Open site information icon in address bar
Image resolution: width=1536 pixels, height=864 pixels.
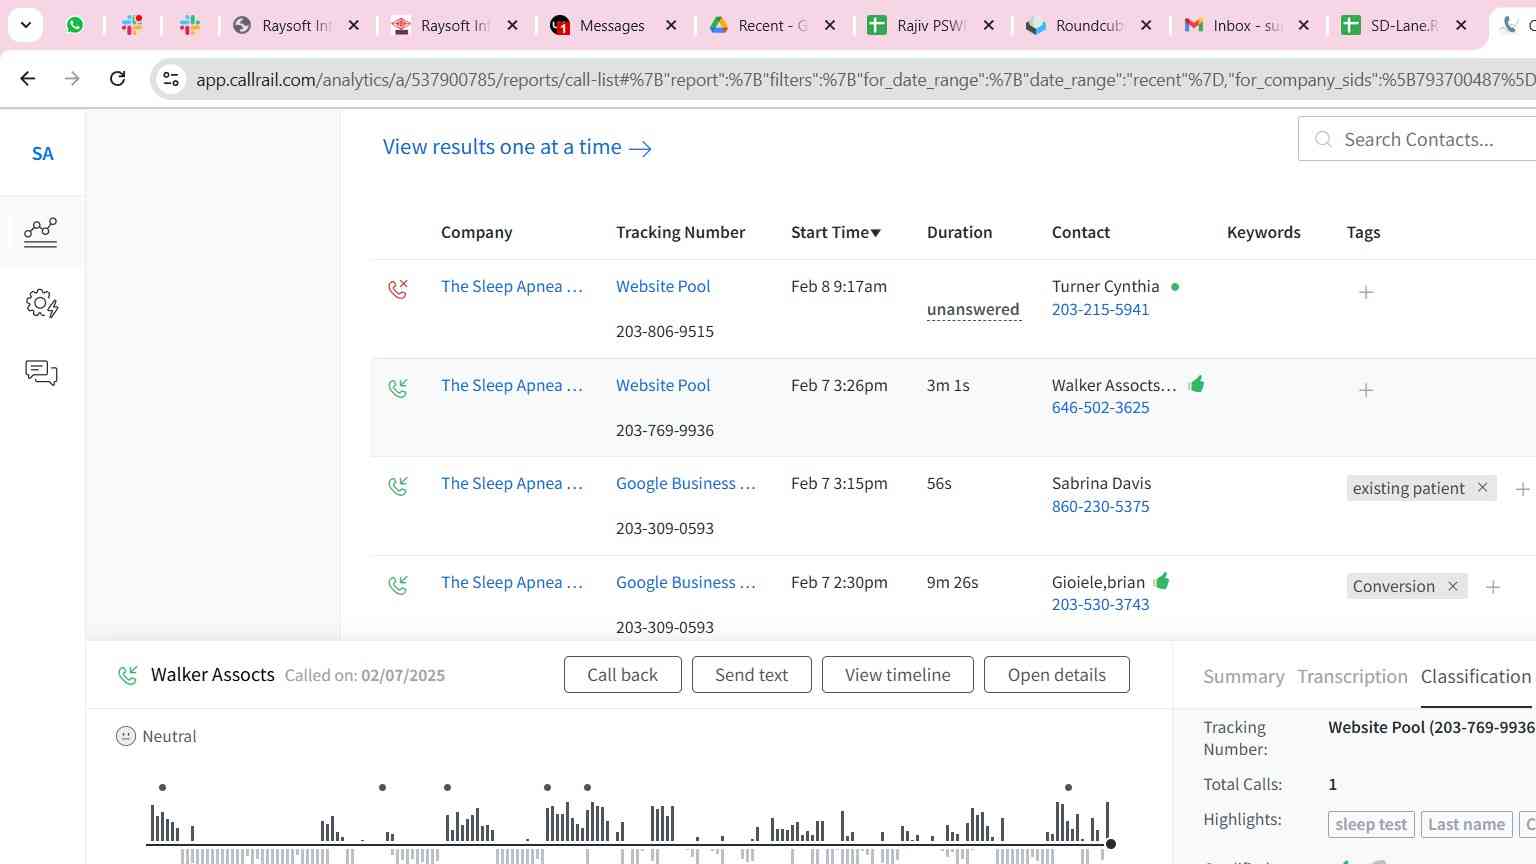[x=171, y=79]
